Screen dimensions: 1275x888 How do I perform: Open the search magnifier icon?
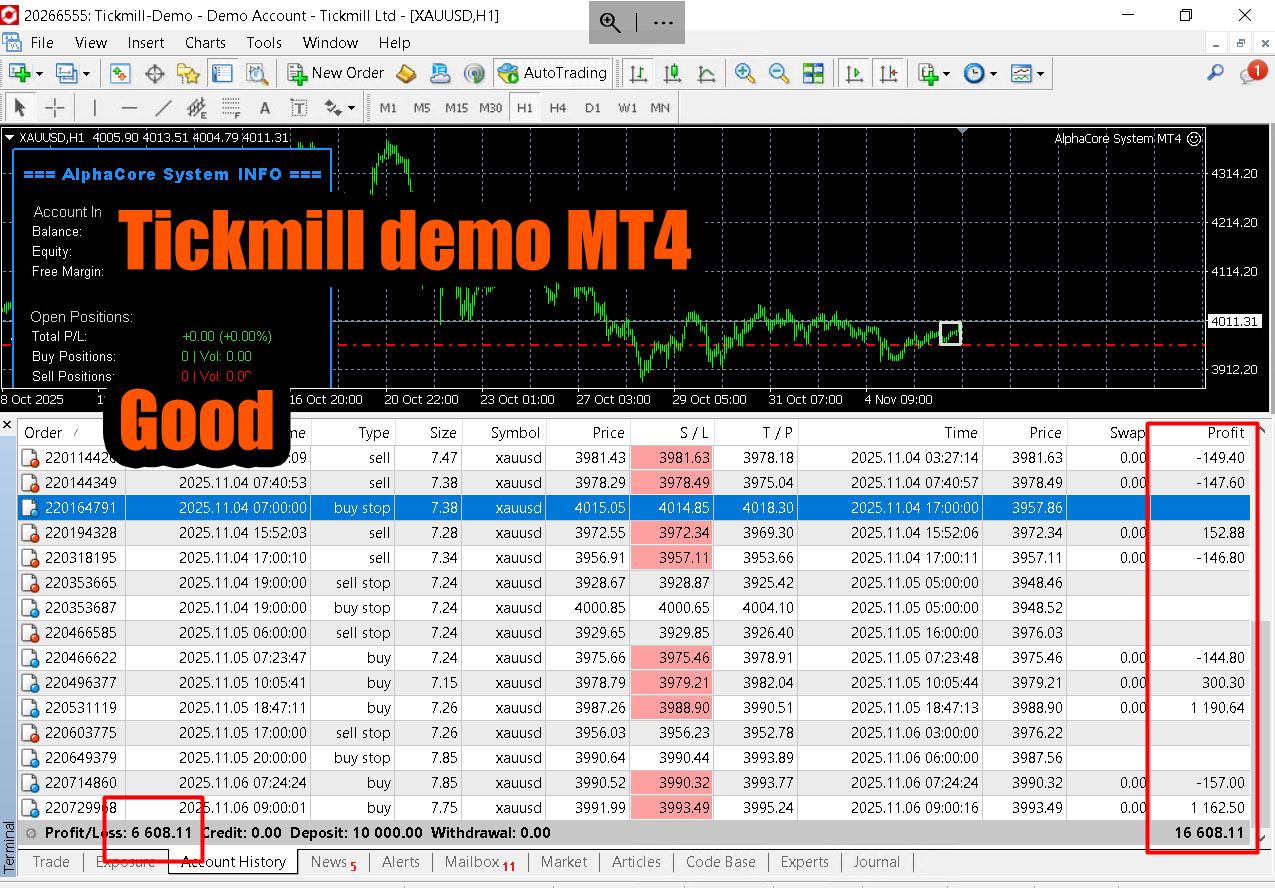(x=1215, y=73)
